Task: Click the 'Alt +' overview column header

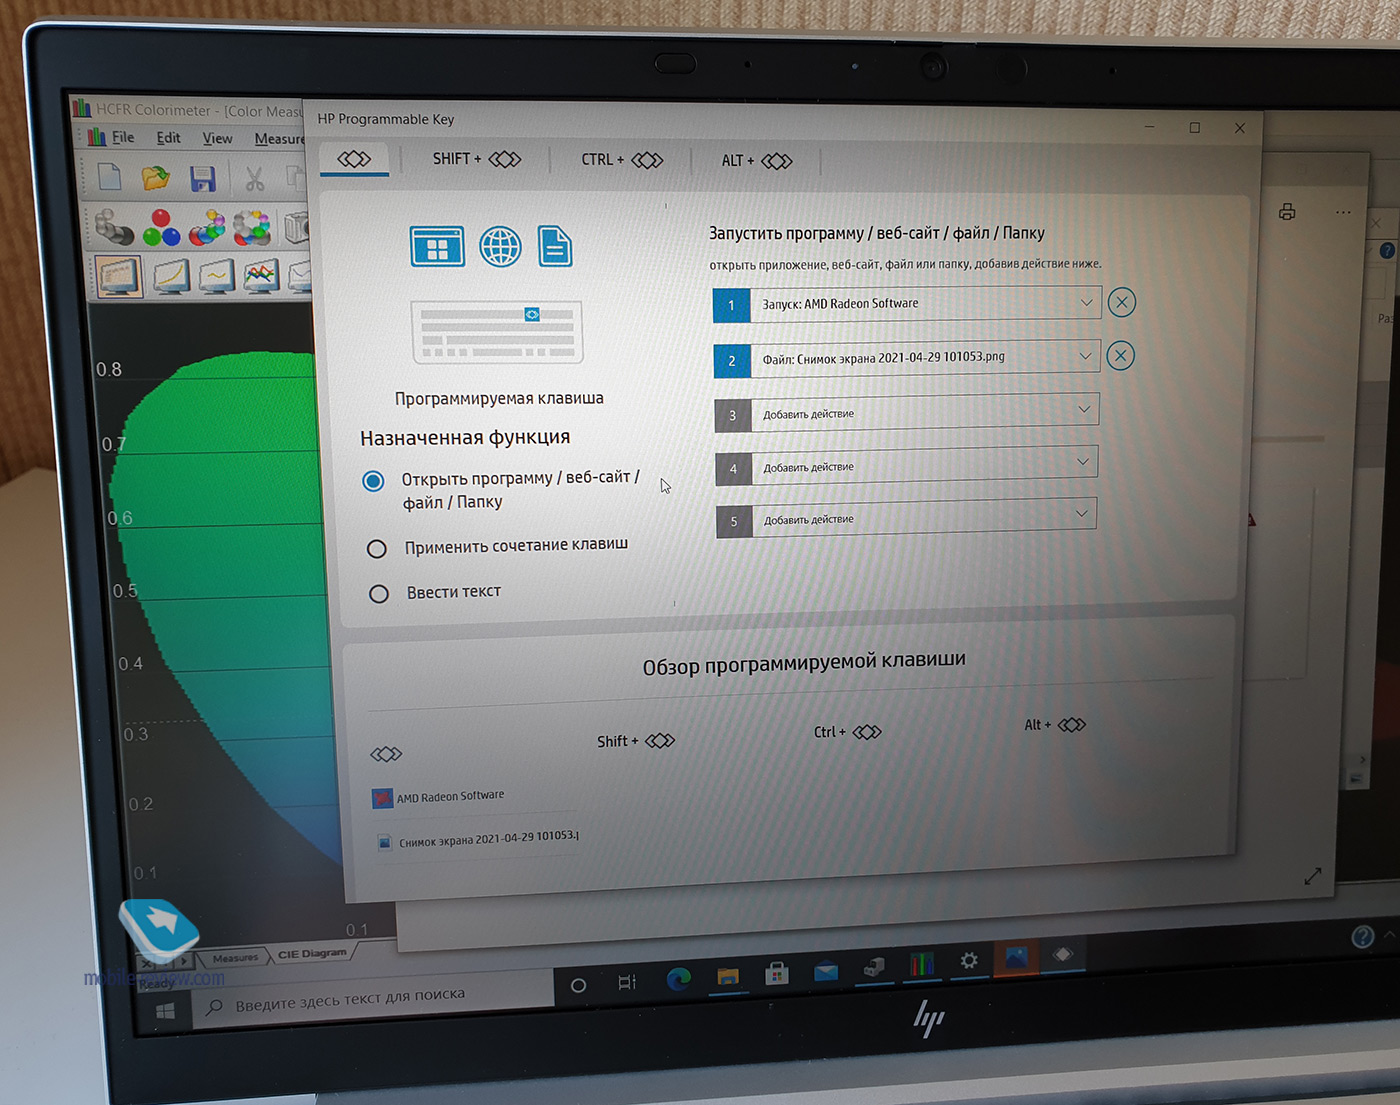Action: tap(1055, 725)
